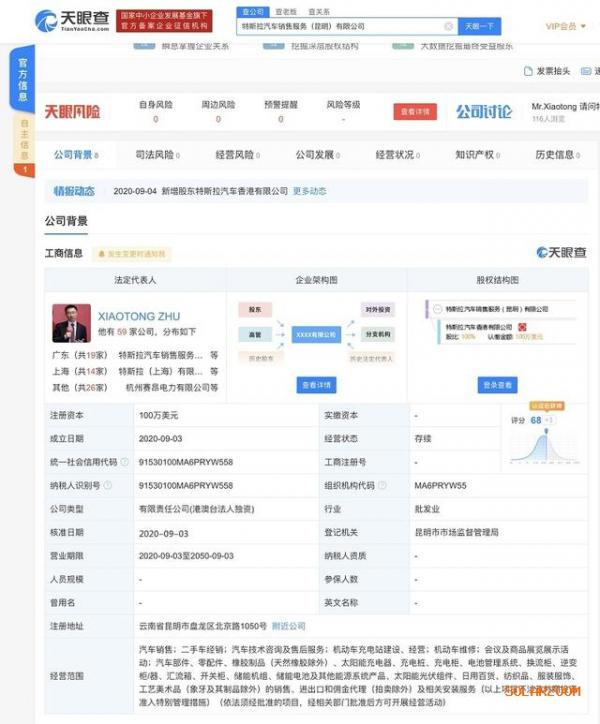Click the info icon next to 纳税人识别号
Viewport: 600px width, 724px height.
(108, 485)
